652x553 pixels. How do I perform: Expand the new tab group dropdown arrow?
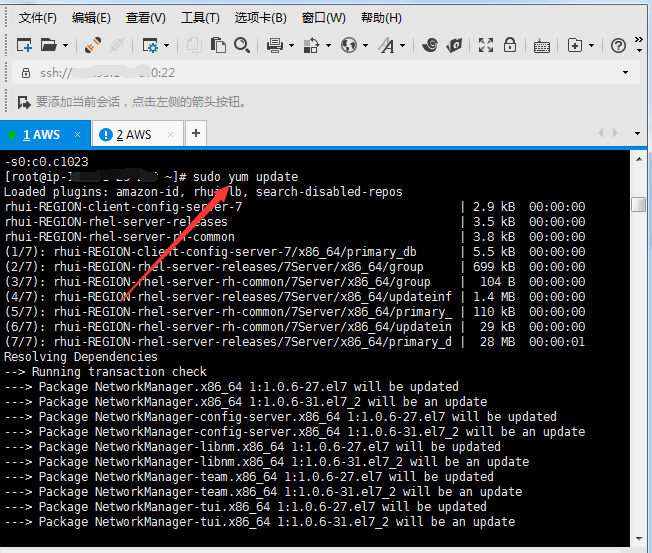(x=591, y=45)
